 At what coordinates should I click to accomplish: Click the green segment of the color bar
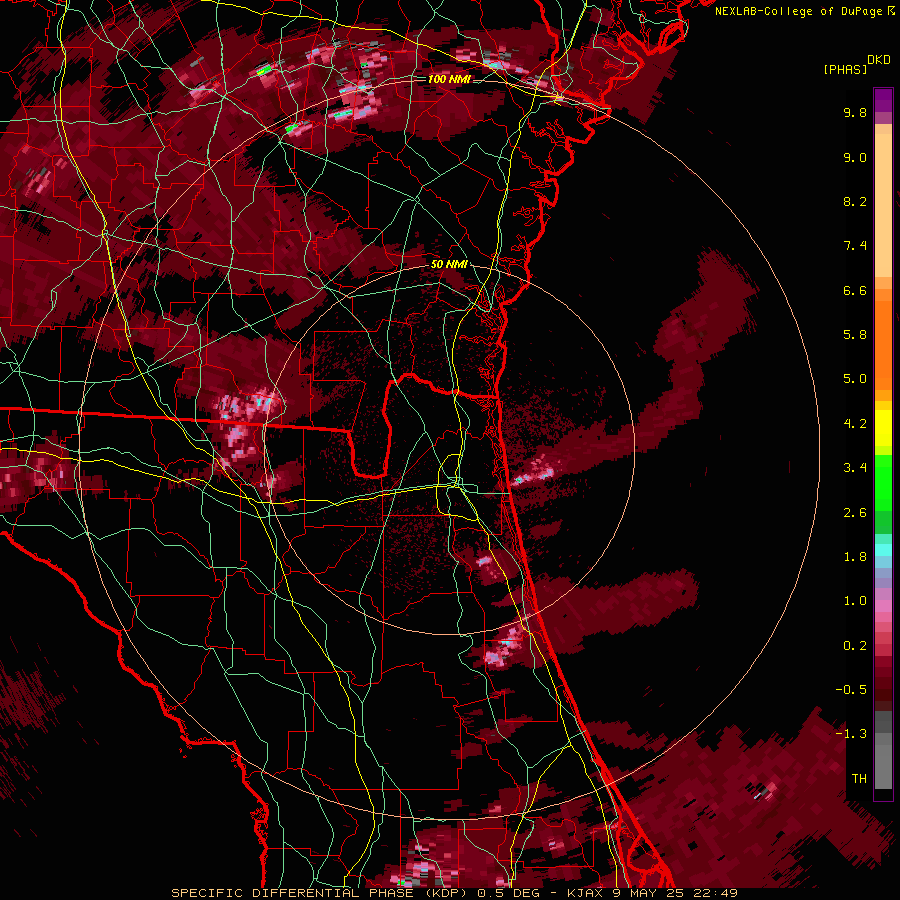coord(883,482)
